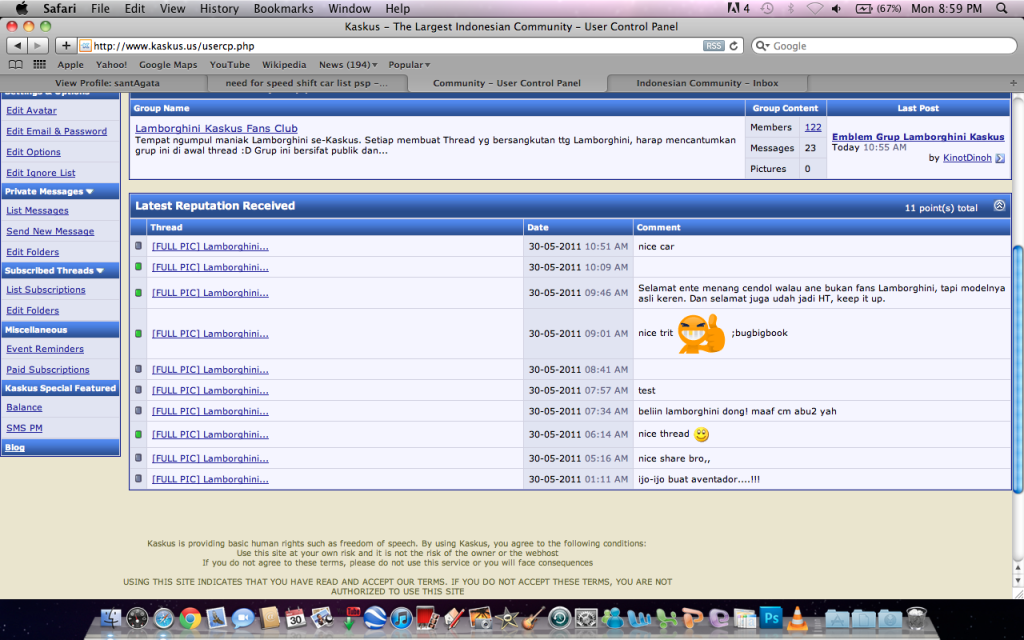Open the SMS PM link
Image resolution: width=1024 pixels, height=640 pixels.
pyautogui.click(x=24, y=428)
